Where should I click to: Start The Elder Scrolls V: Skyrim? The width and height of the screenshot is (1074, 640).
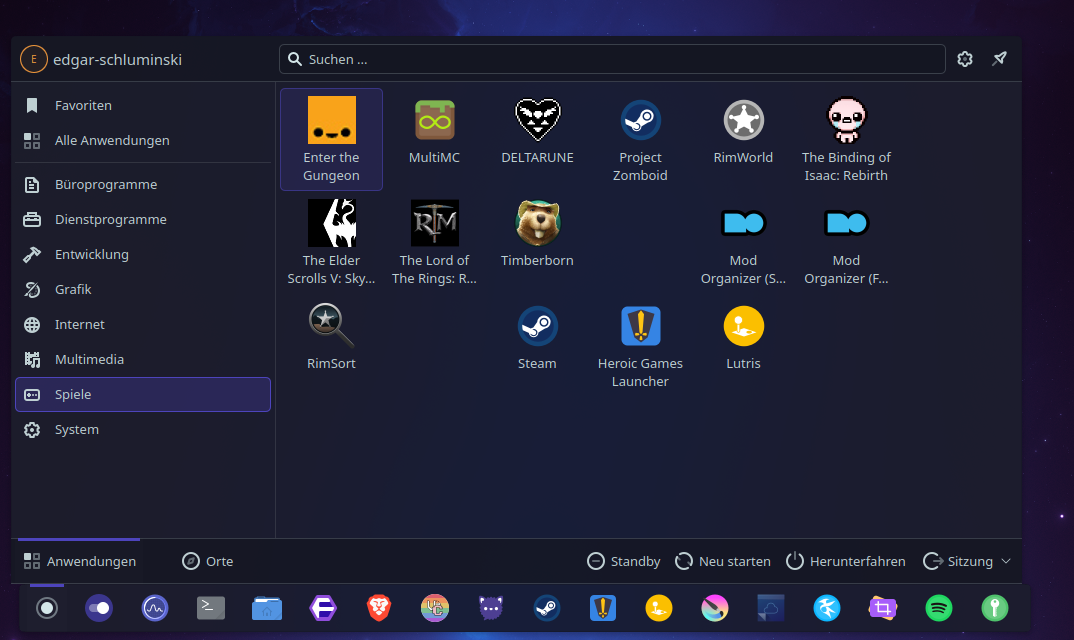332,242
